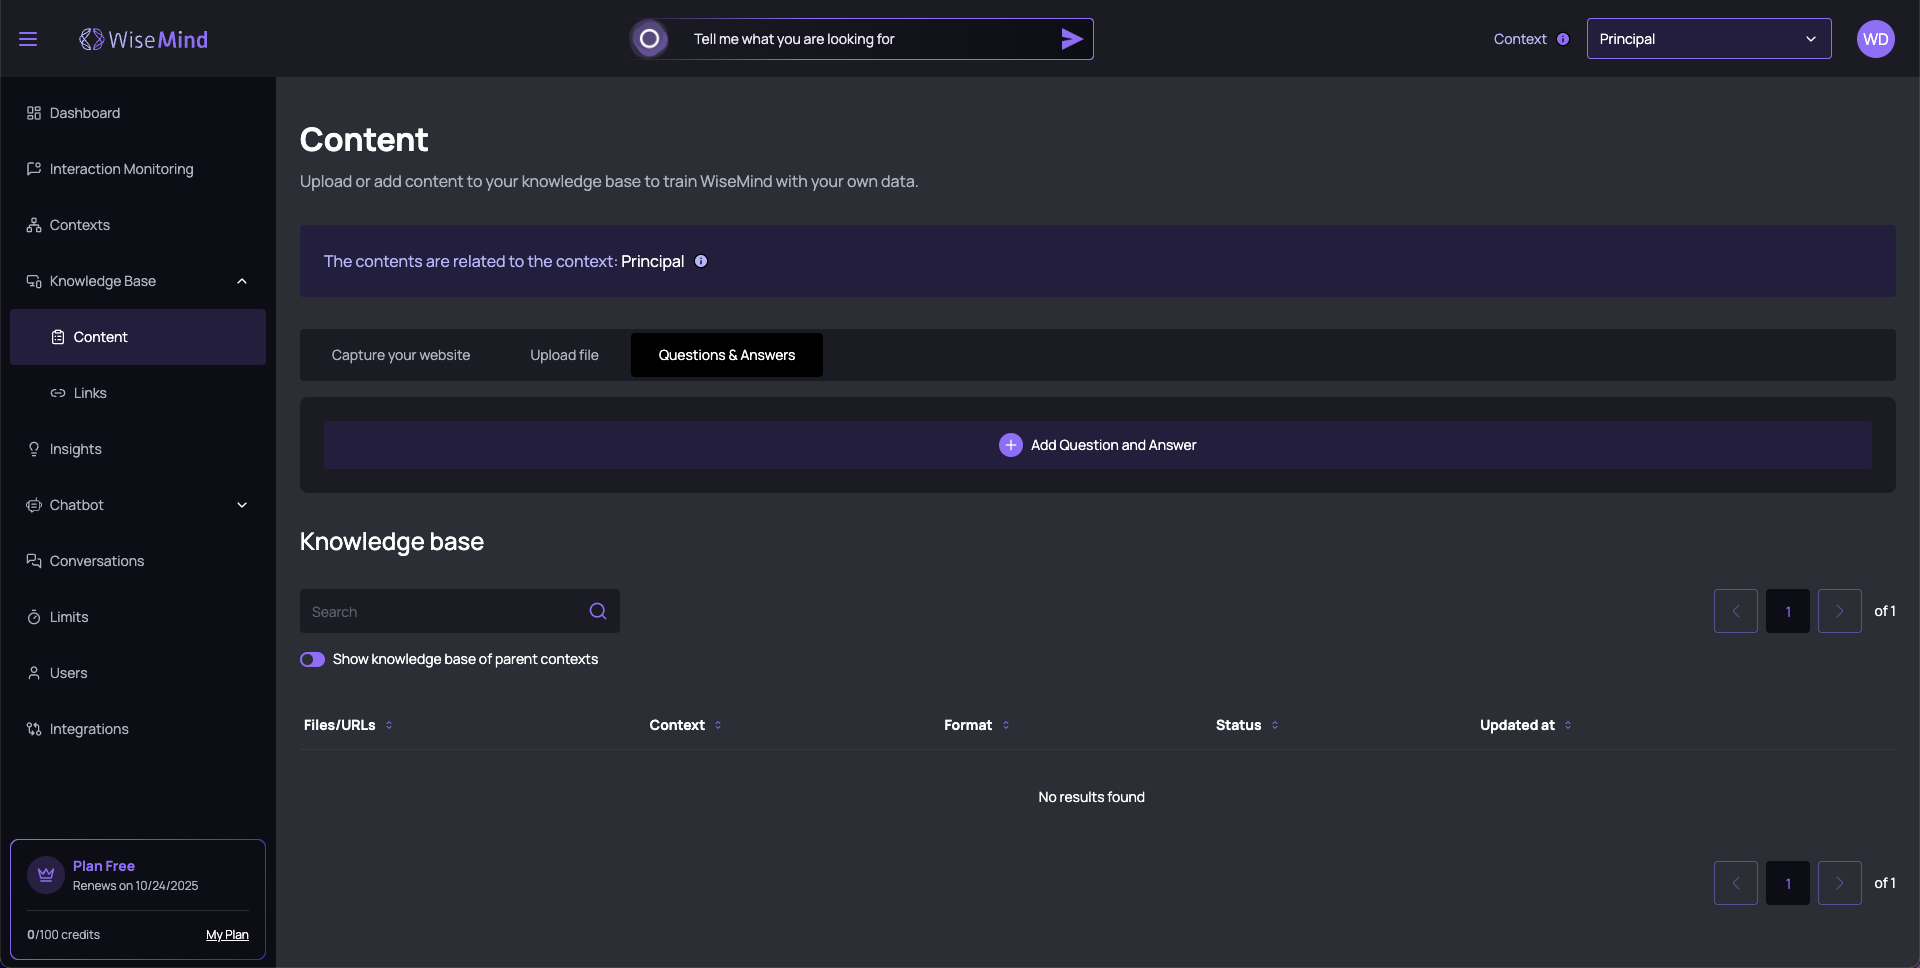Click the plus icon to add question
The width and height of the screenshot is (1920, 968).
click(x=1010, y=445)
